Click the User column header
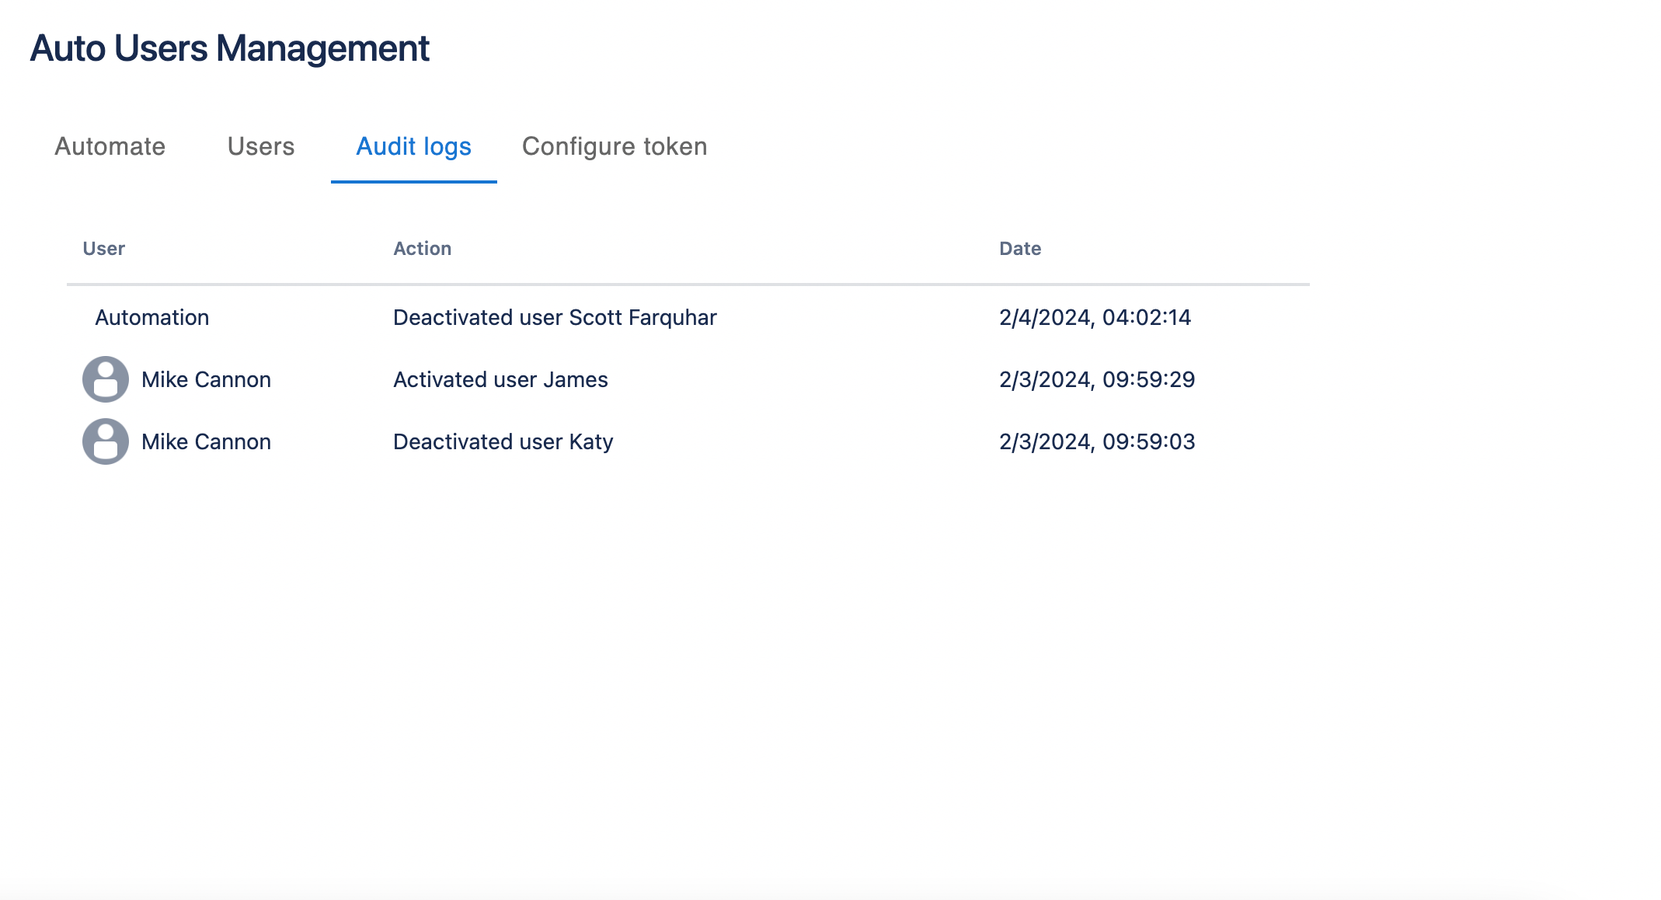1661x900 pixels. pyautogui.click(x=104, y=248)
